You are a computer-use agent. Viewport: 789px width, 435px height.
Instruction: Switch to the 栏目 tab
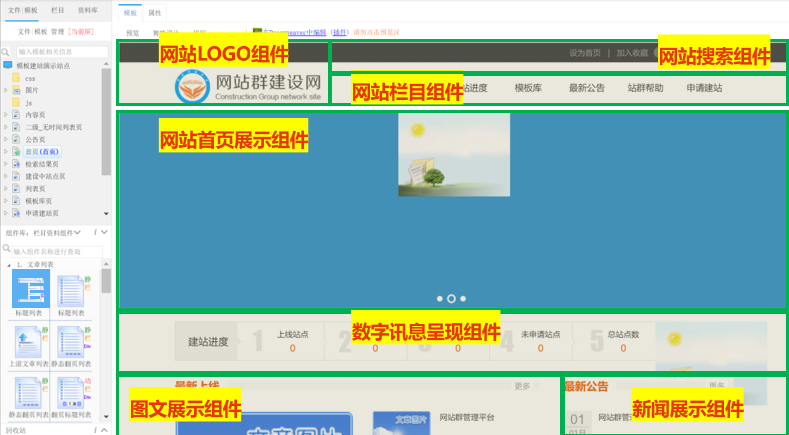coord(58,10)
